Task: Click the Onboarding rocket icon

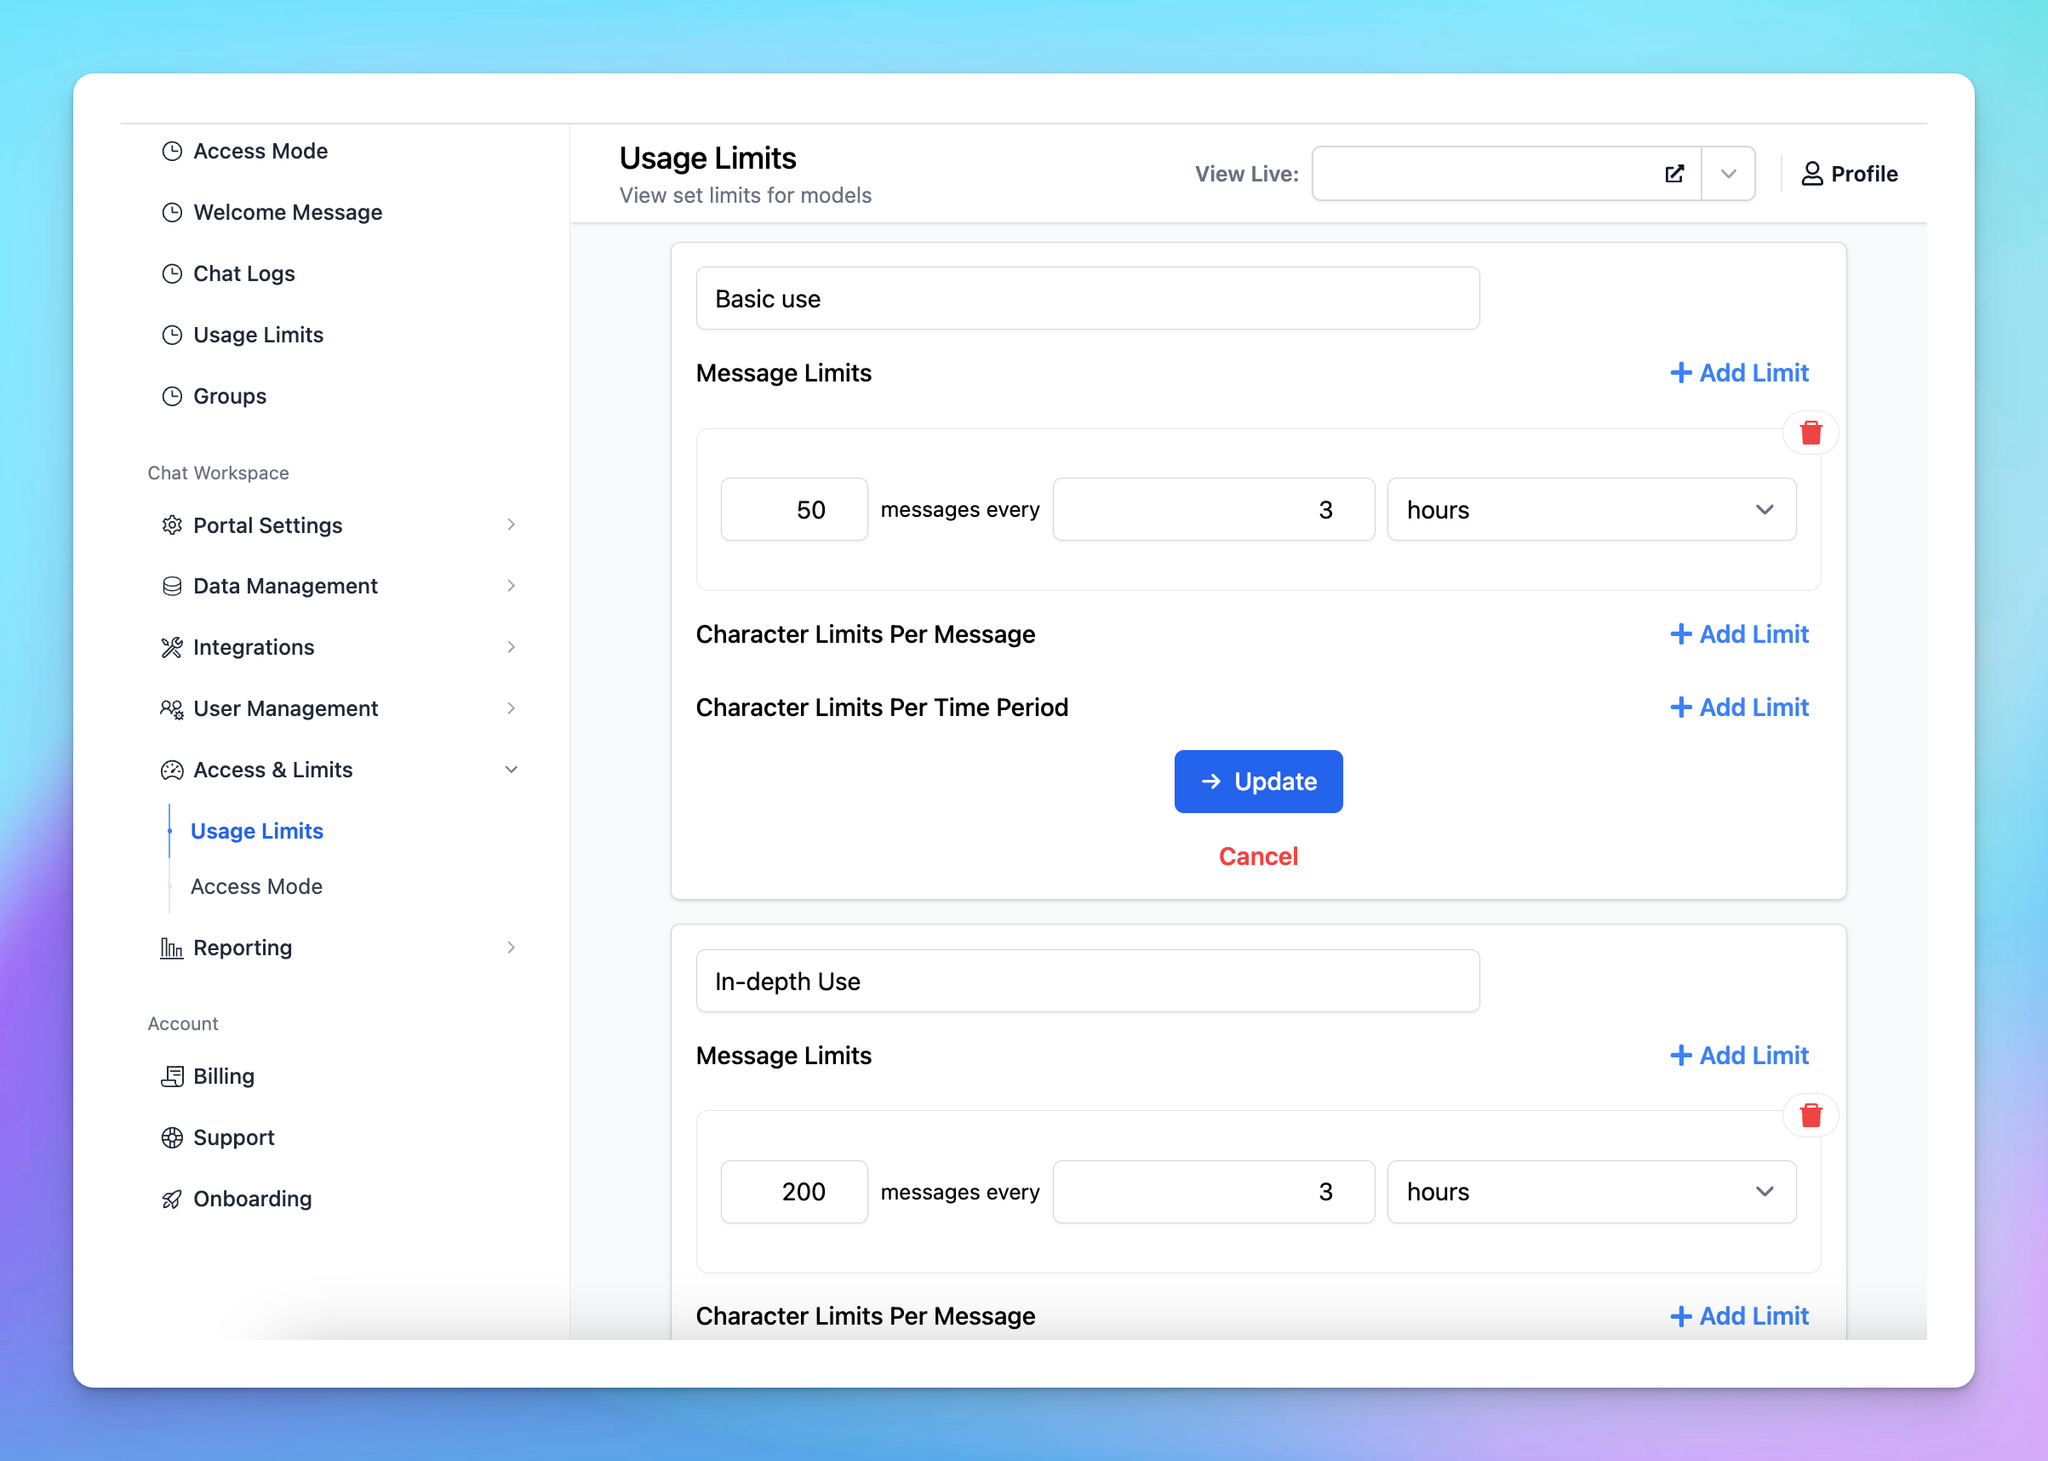Action: click(x=172, y=1199)
